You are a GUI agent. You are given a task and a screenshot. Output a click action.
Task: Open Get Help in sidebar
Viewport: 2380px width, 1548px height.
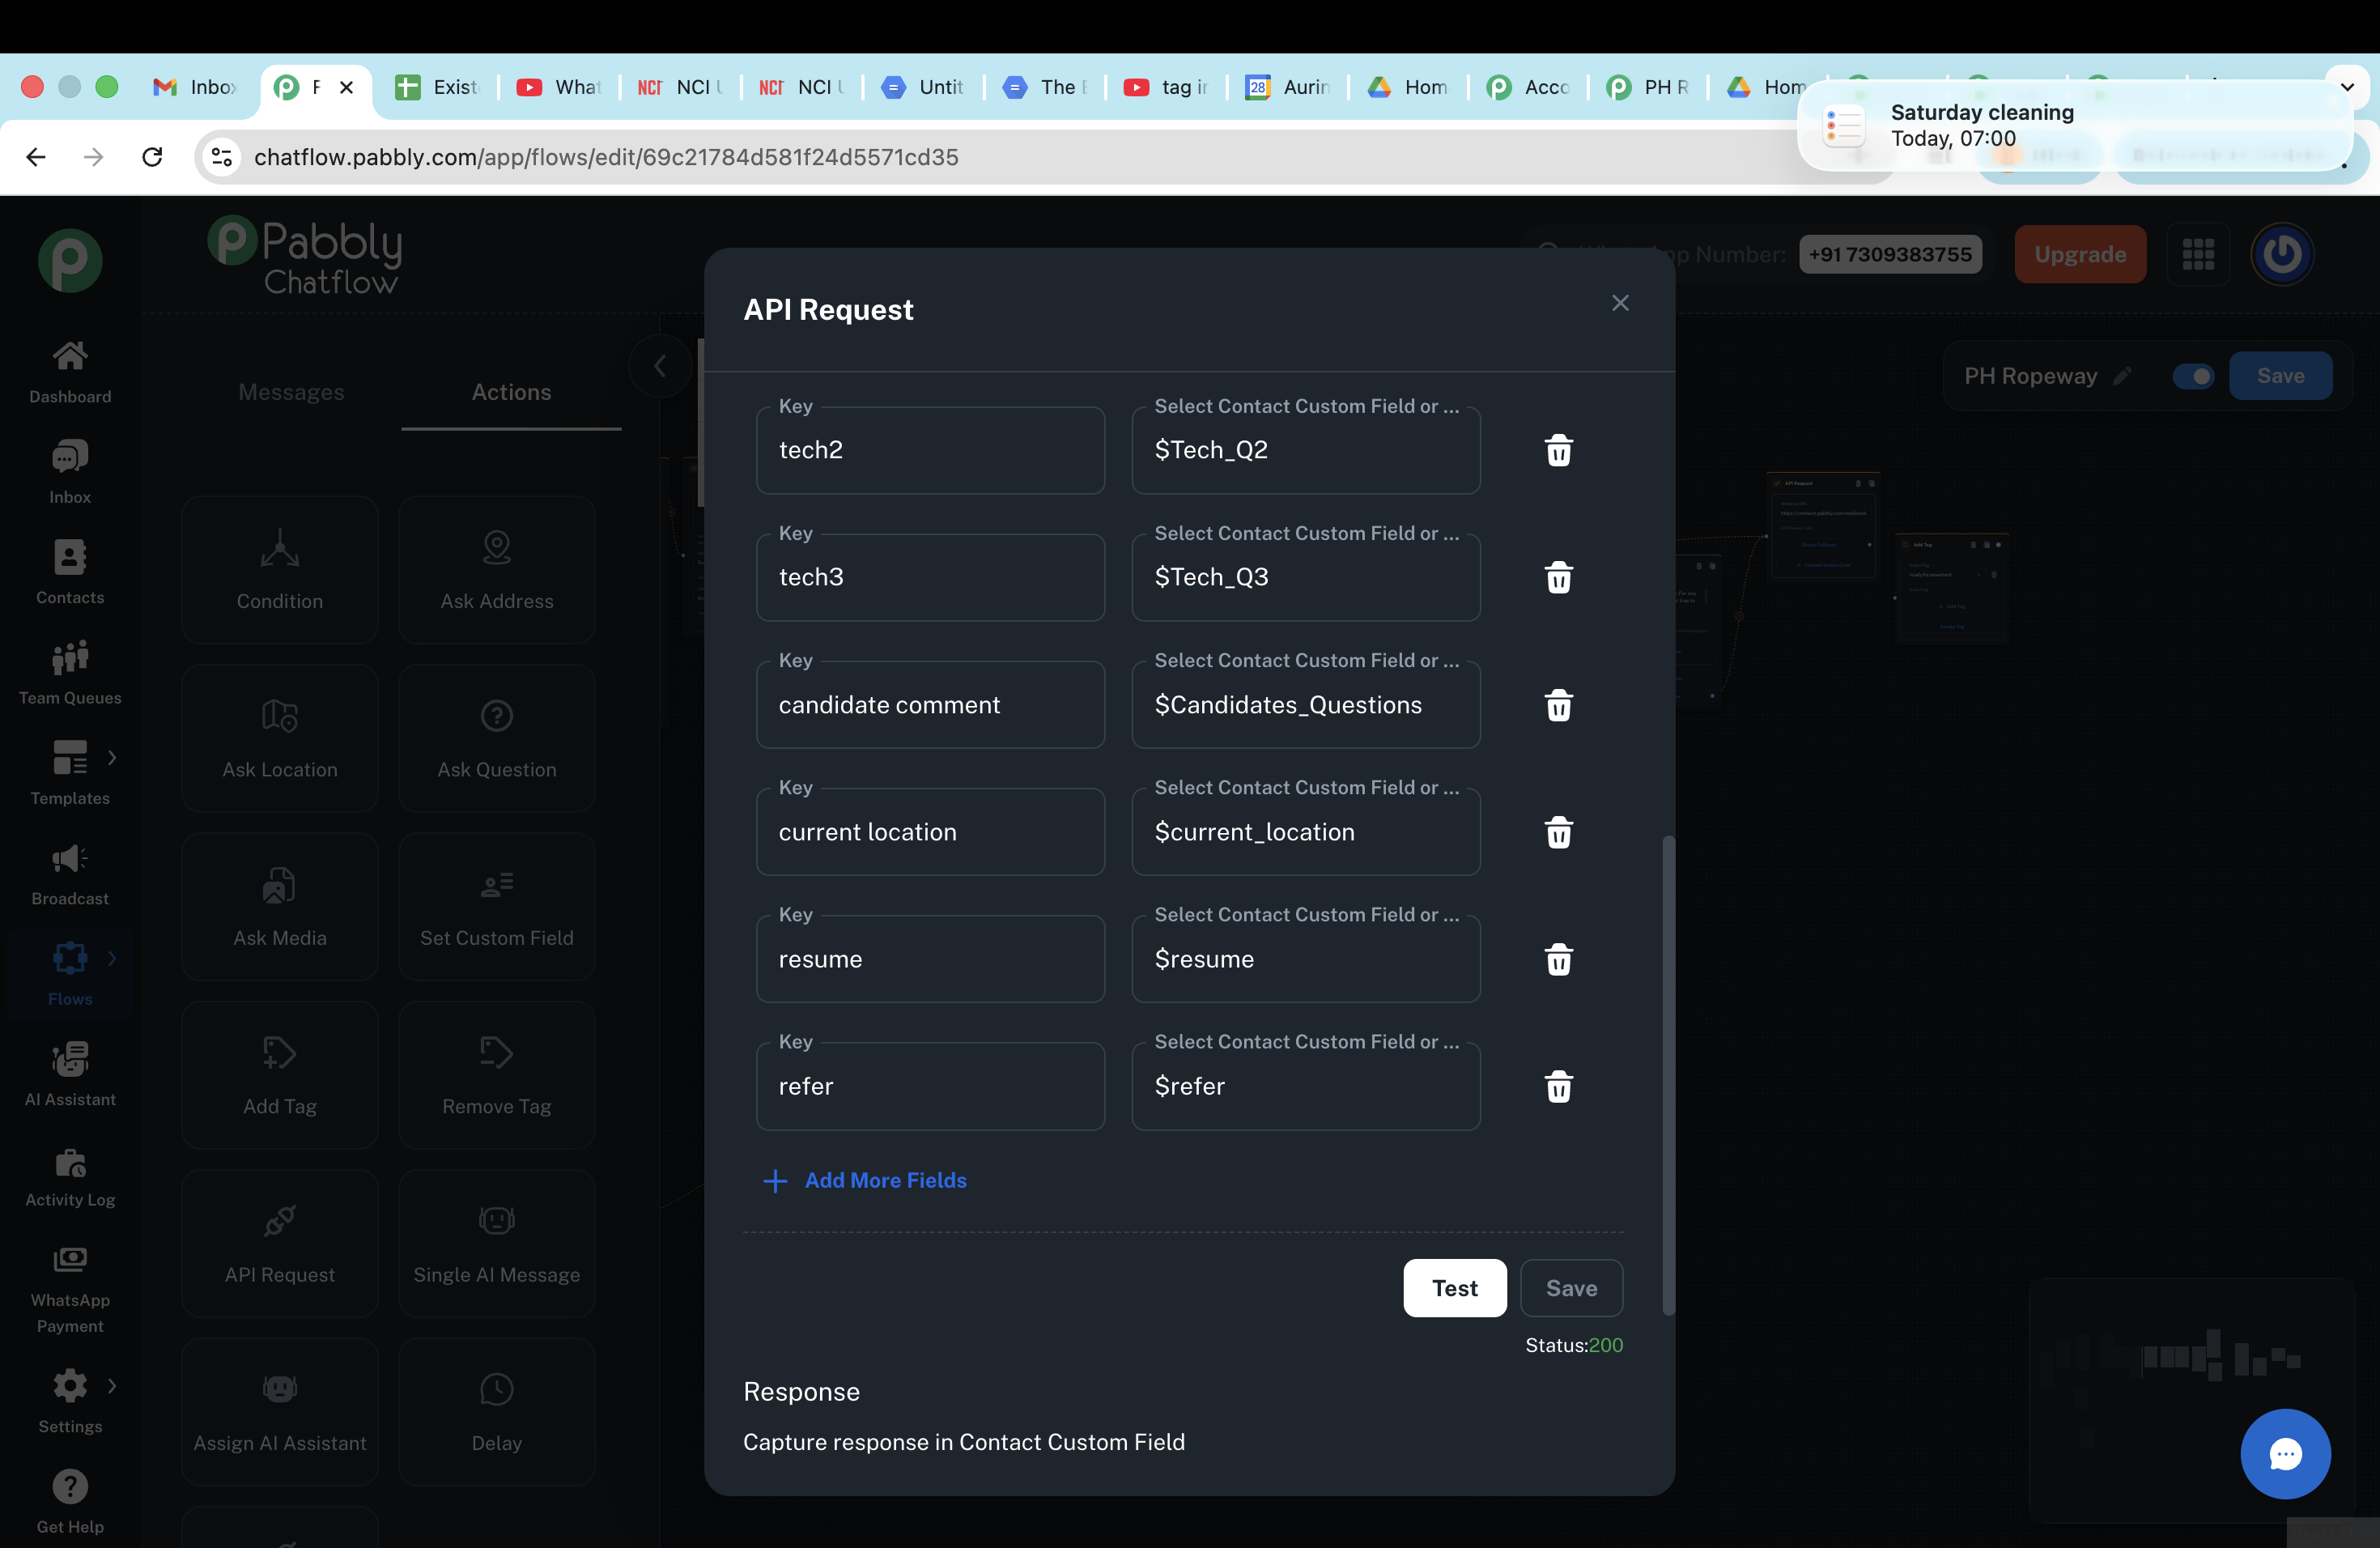[x=70, y=1501]
